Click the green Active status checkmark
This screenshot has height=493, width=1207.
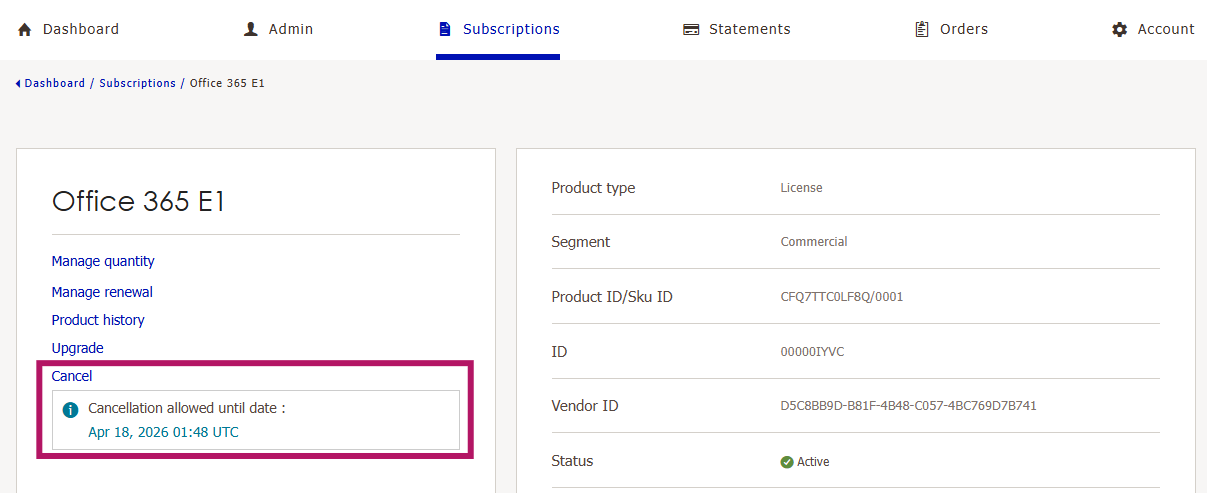[x=787, y=462]
